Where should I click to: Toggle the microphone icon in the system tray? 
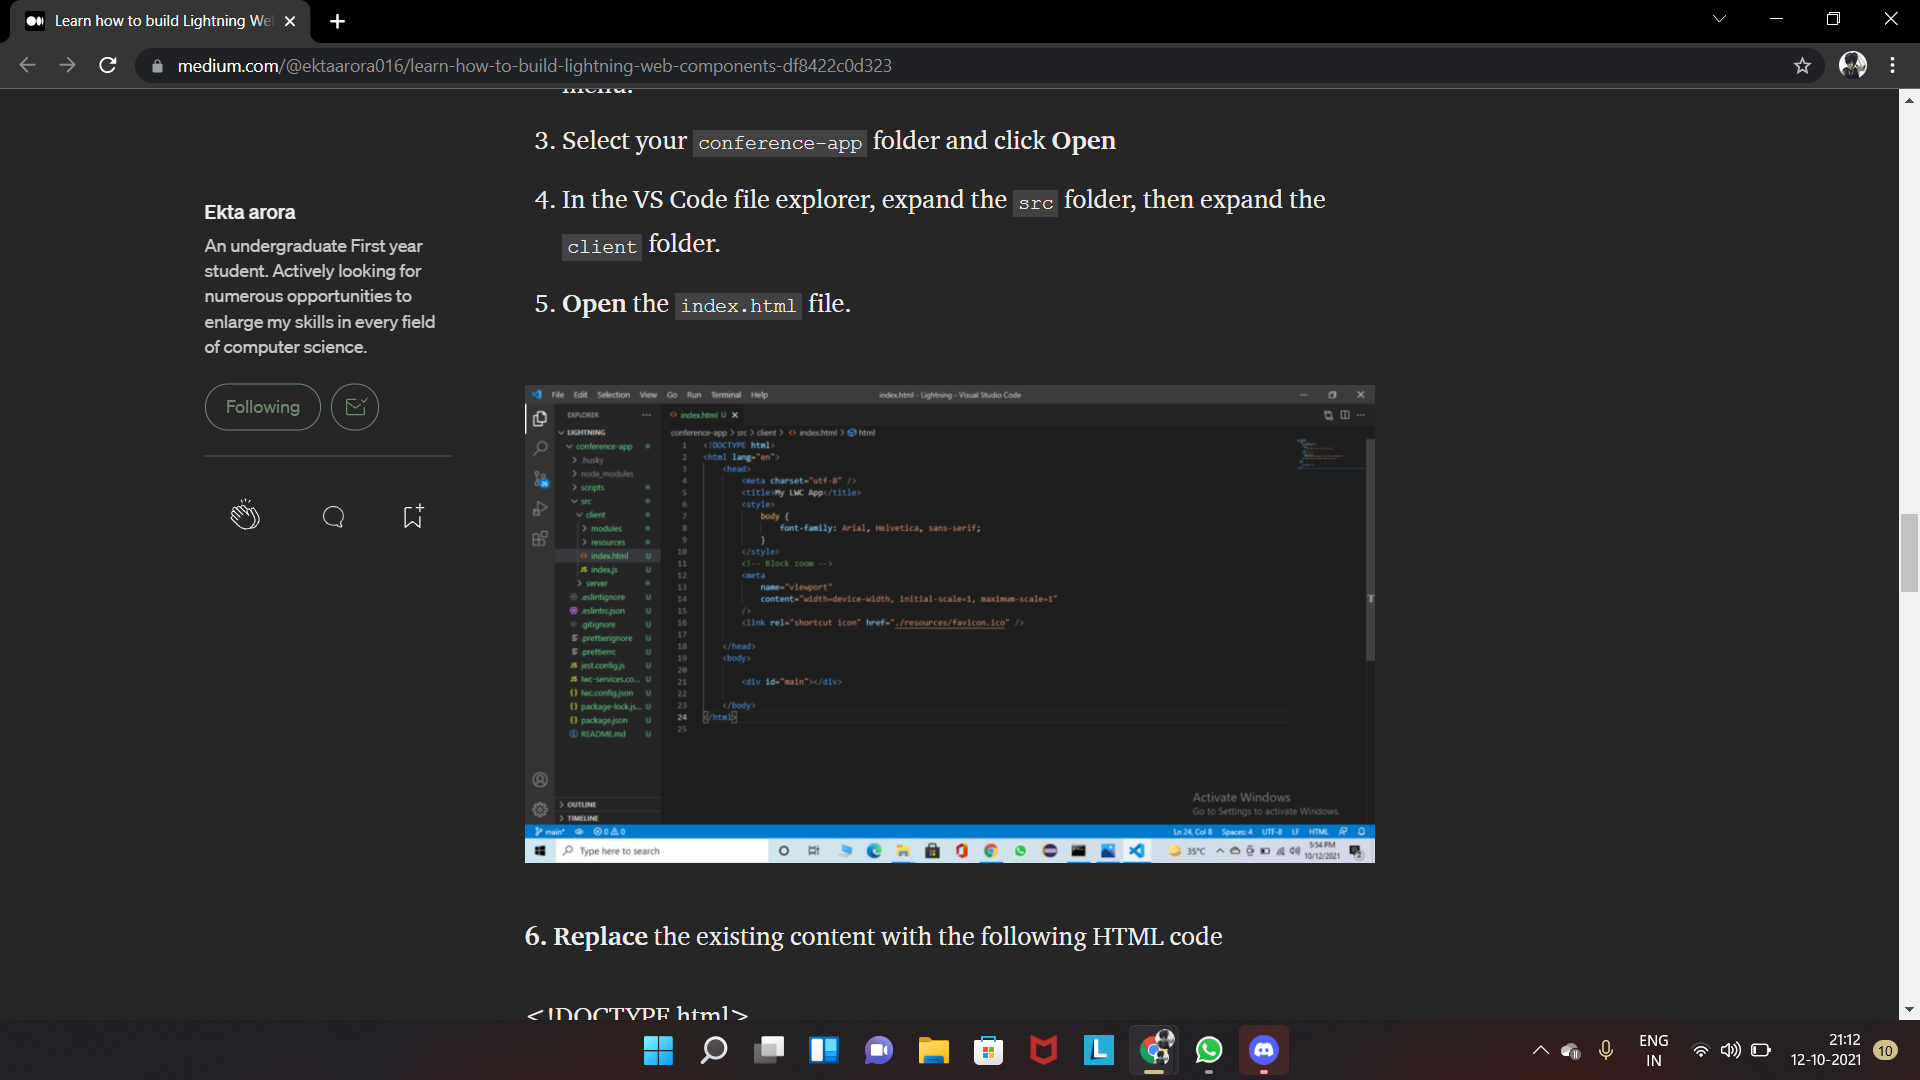(1605, 1050)
